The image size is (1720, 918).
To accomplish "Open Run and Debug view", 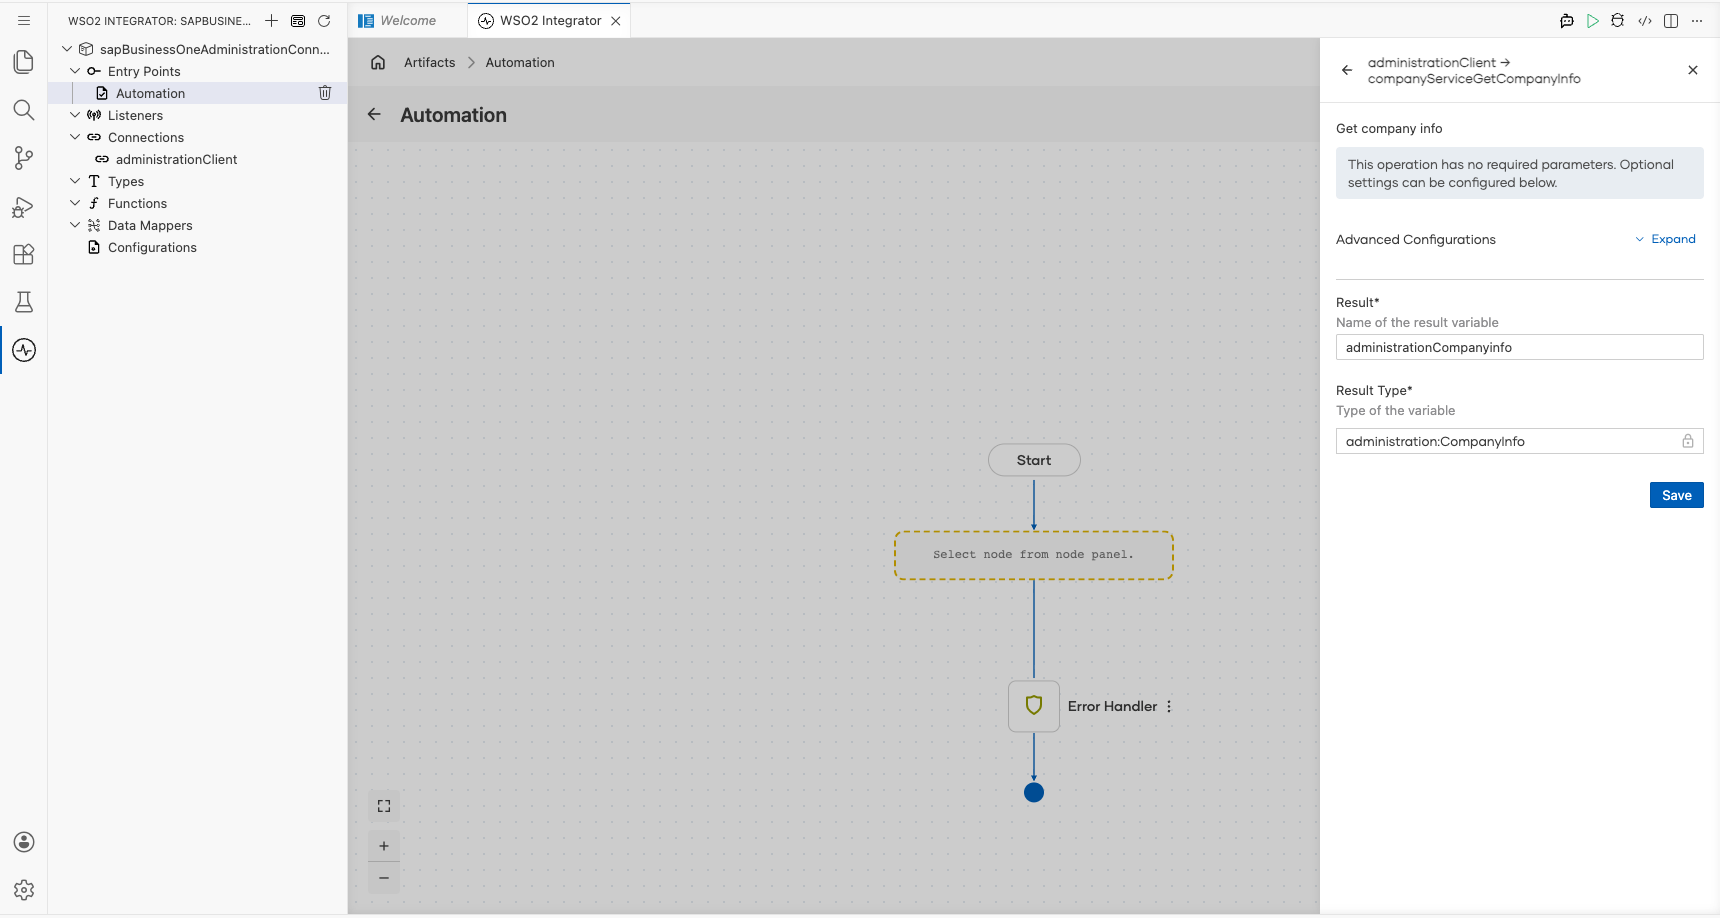I will [24, 207].
